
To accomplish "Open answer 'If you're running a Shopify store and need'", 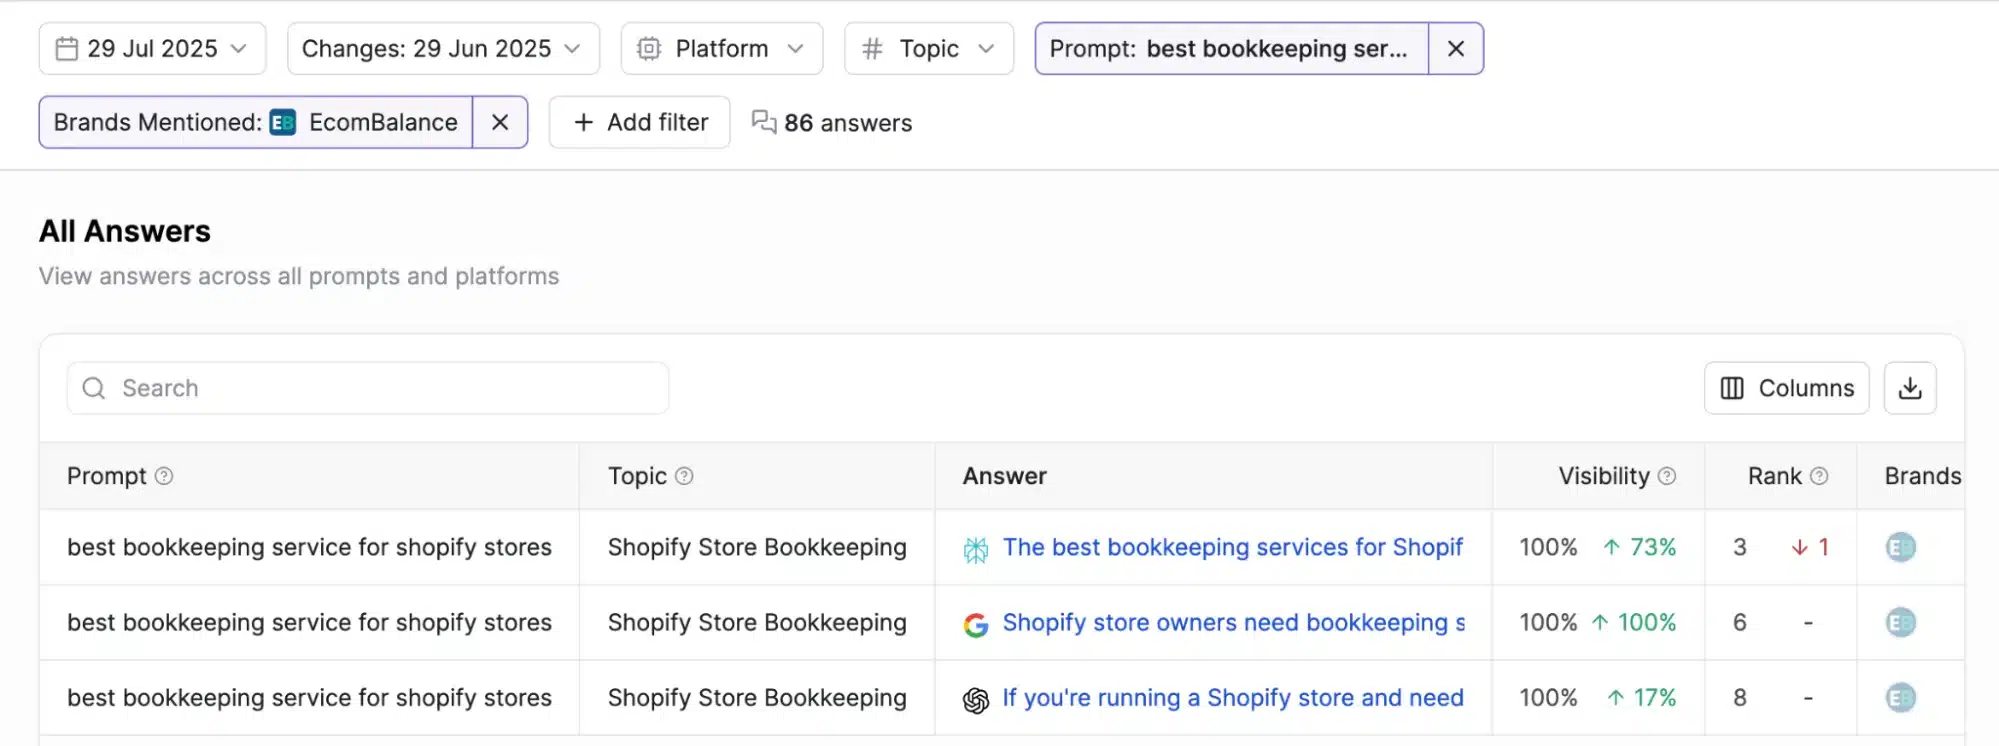I will click(x=1233, y=697).
